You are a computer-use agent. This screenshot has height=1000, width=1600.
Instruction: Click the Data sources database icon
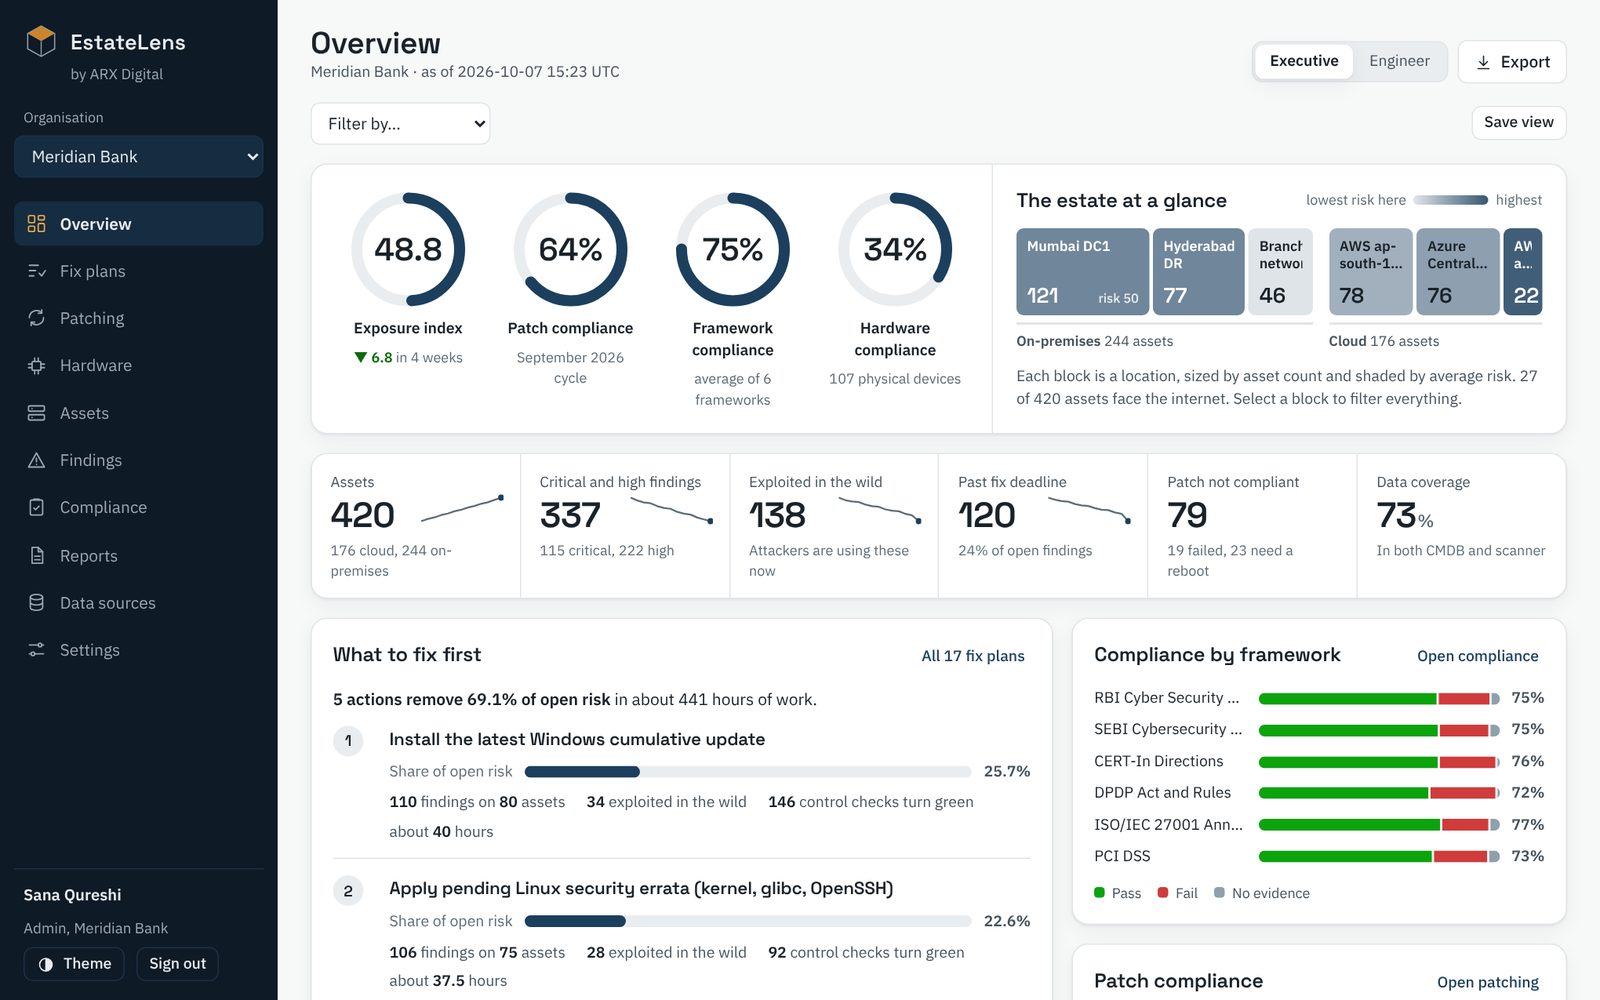point(37,602)
